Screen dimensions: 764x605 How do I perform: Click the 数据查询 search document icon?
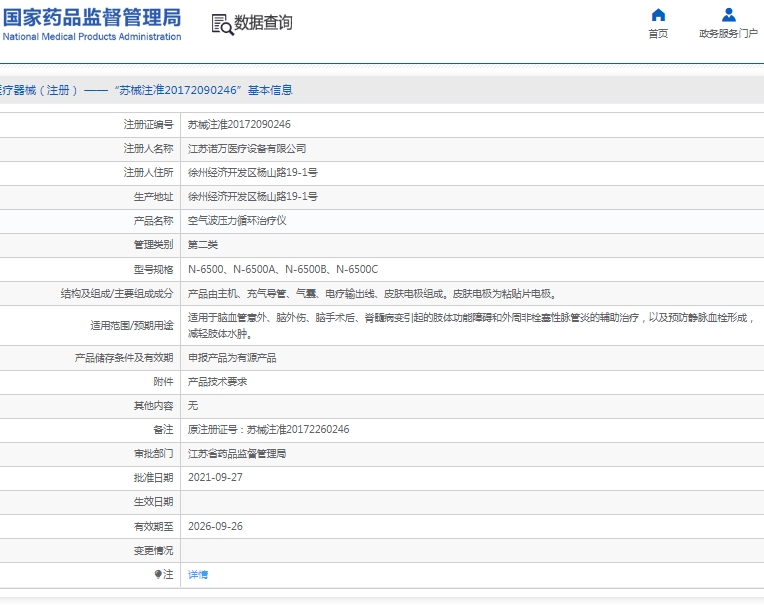[222, 24]
